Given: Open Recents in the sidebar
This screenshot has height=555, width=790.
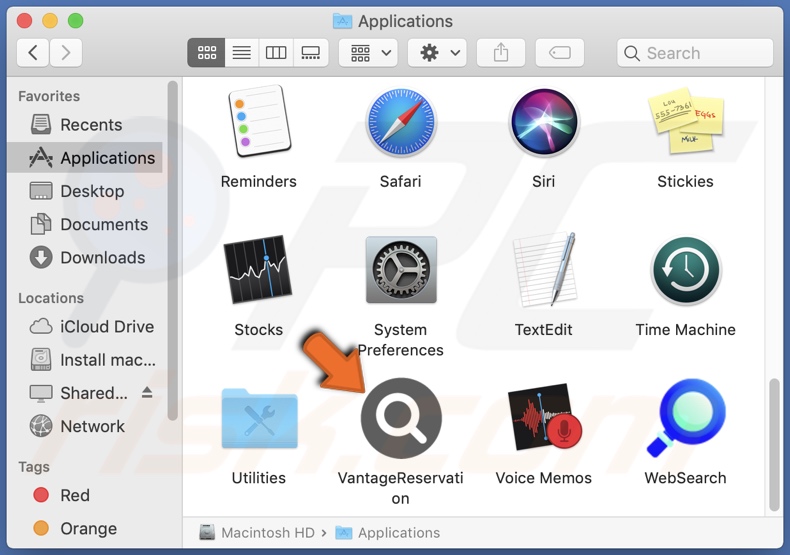Looking at the screenshot, I should click(86, 124).
